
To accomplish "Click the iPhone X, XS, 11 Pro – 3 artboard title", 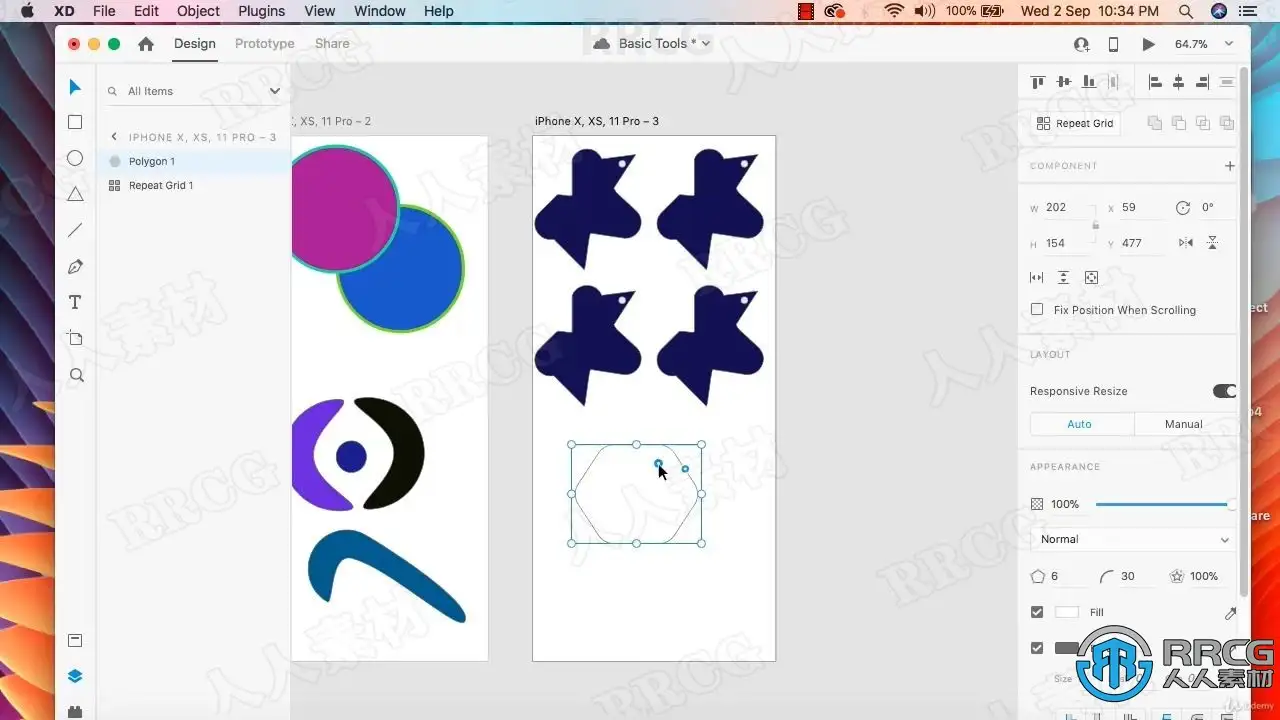I will tap(597, 121).
